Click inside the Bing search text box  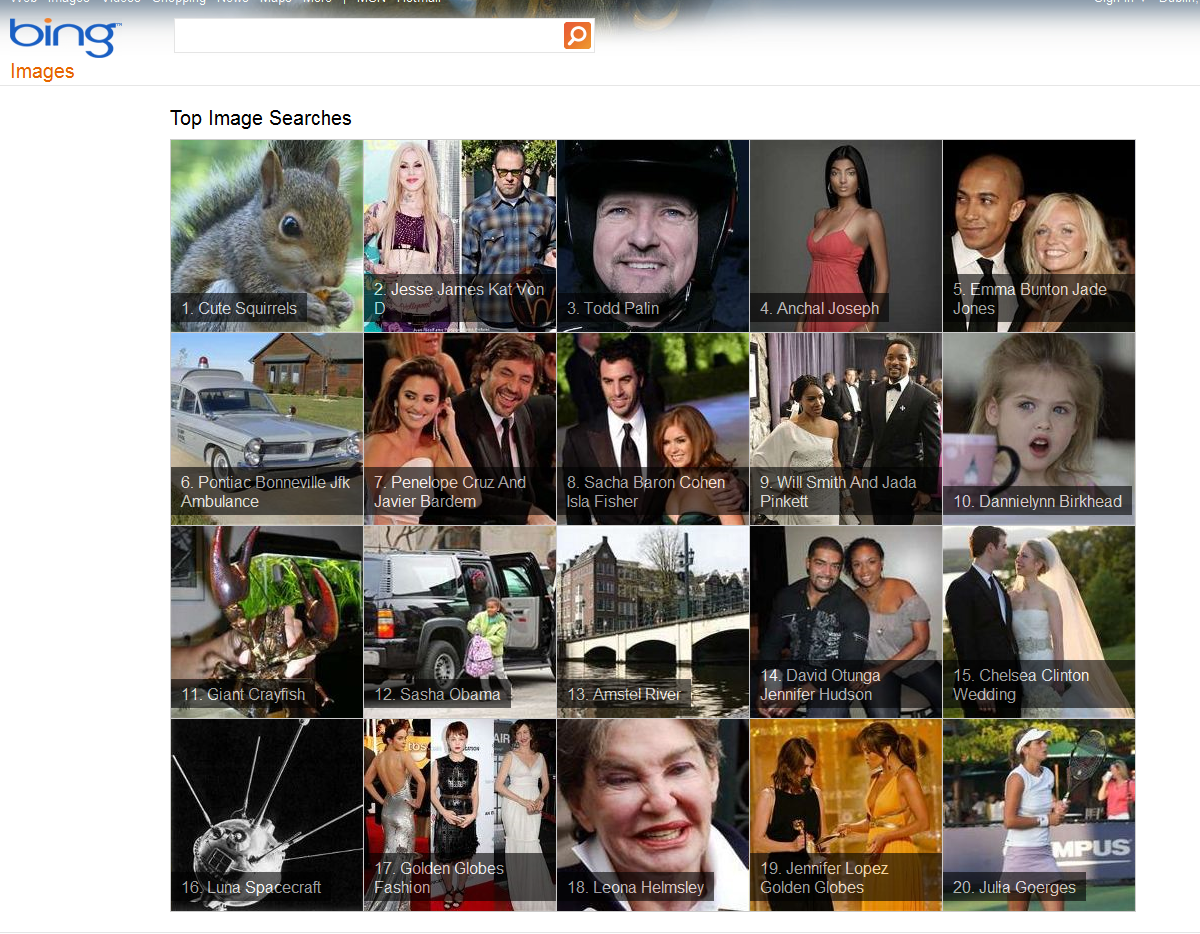(368, 36)
